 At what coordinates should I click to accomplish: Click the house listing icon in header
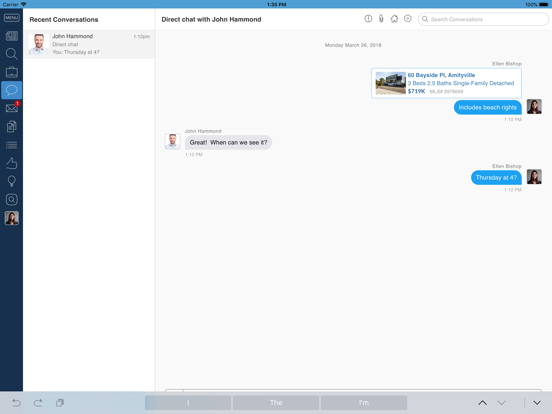point(394,19)
